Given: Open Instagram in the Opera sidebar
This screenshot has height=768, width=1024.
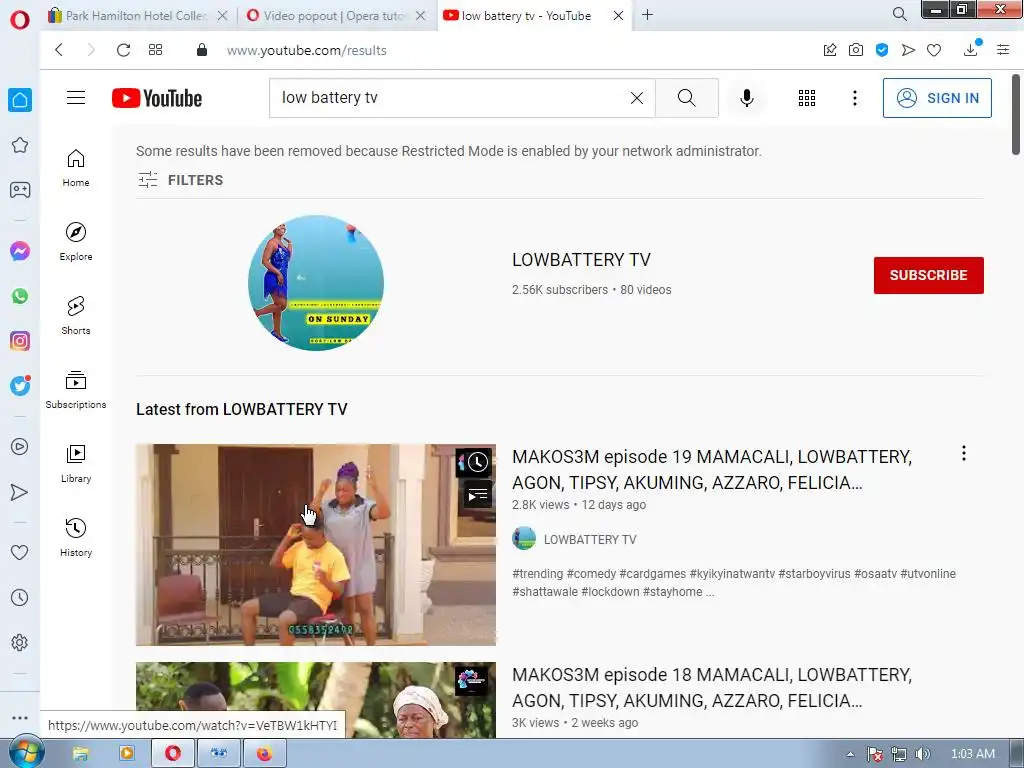Looking at the screenshot, I should point(20,341).
